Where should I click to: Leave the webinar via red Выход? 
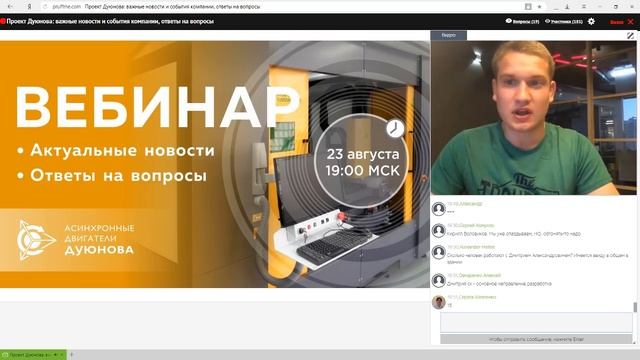point(622,22)
